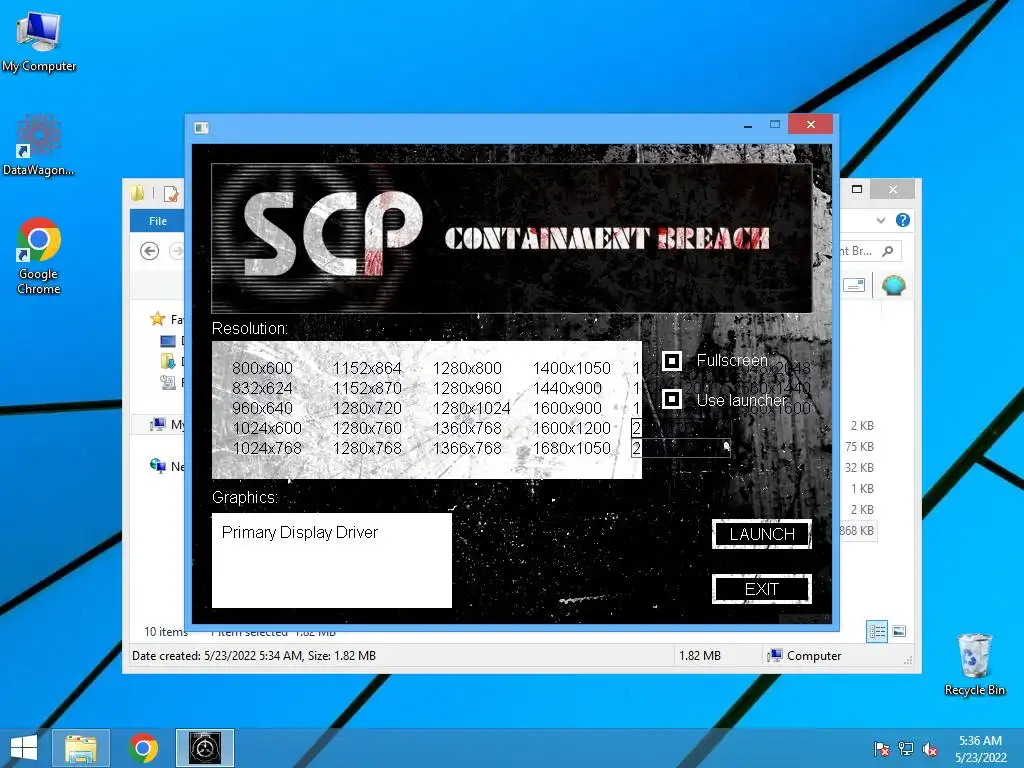
Task: Select the 1280x960 resolution
Action: 467,389
